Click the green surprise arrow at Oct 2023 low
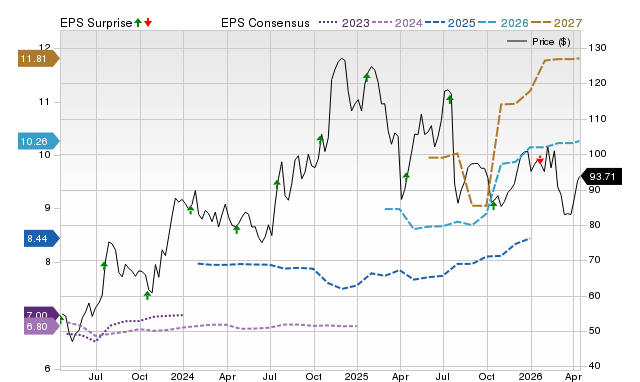 (147, 295)
